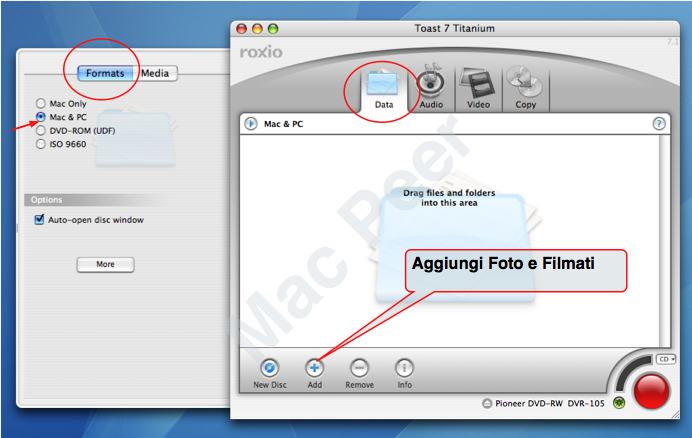The height and width of the screenshot is (438, 692).
Task: Click the red Burn button
Action: (651, 391)
